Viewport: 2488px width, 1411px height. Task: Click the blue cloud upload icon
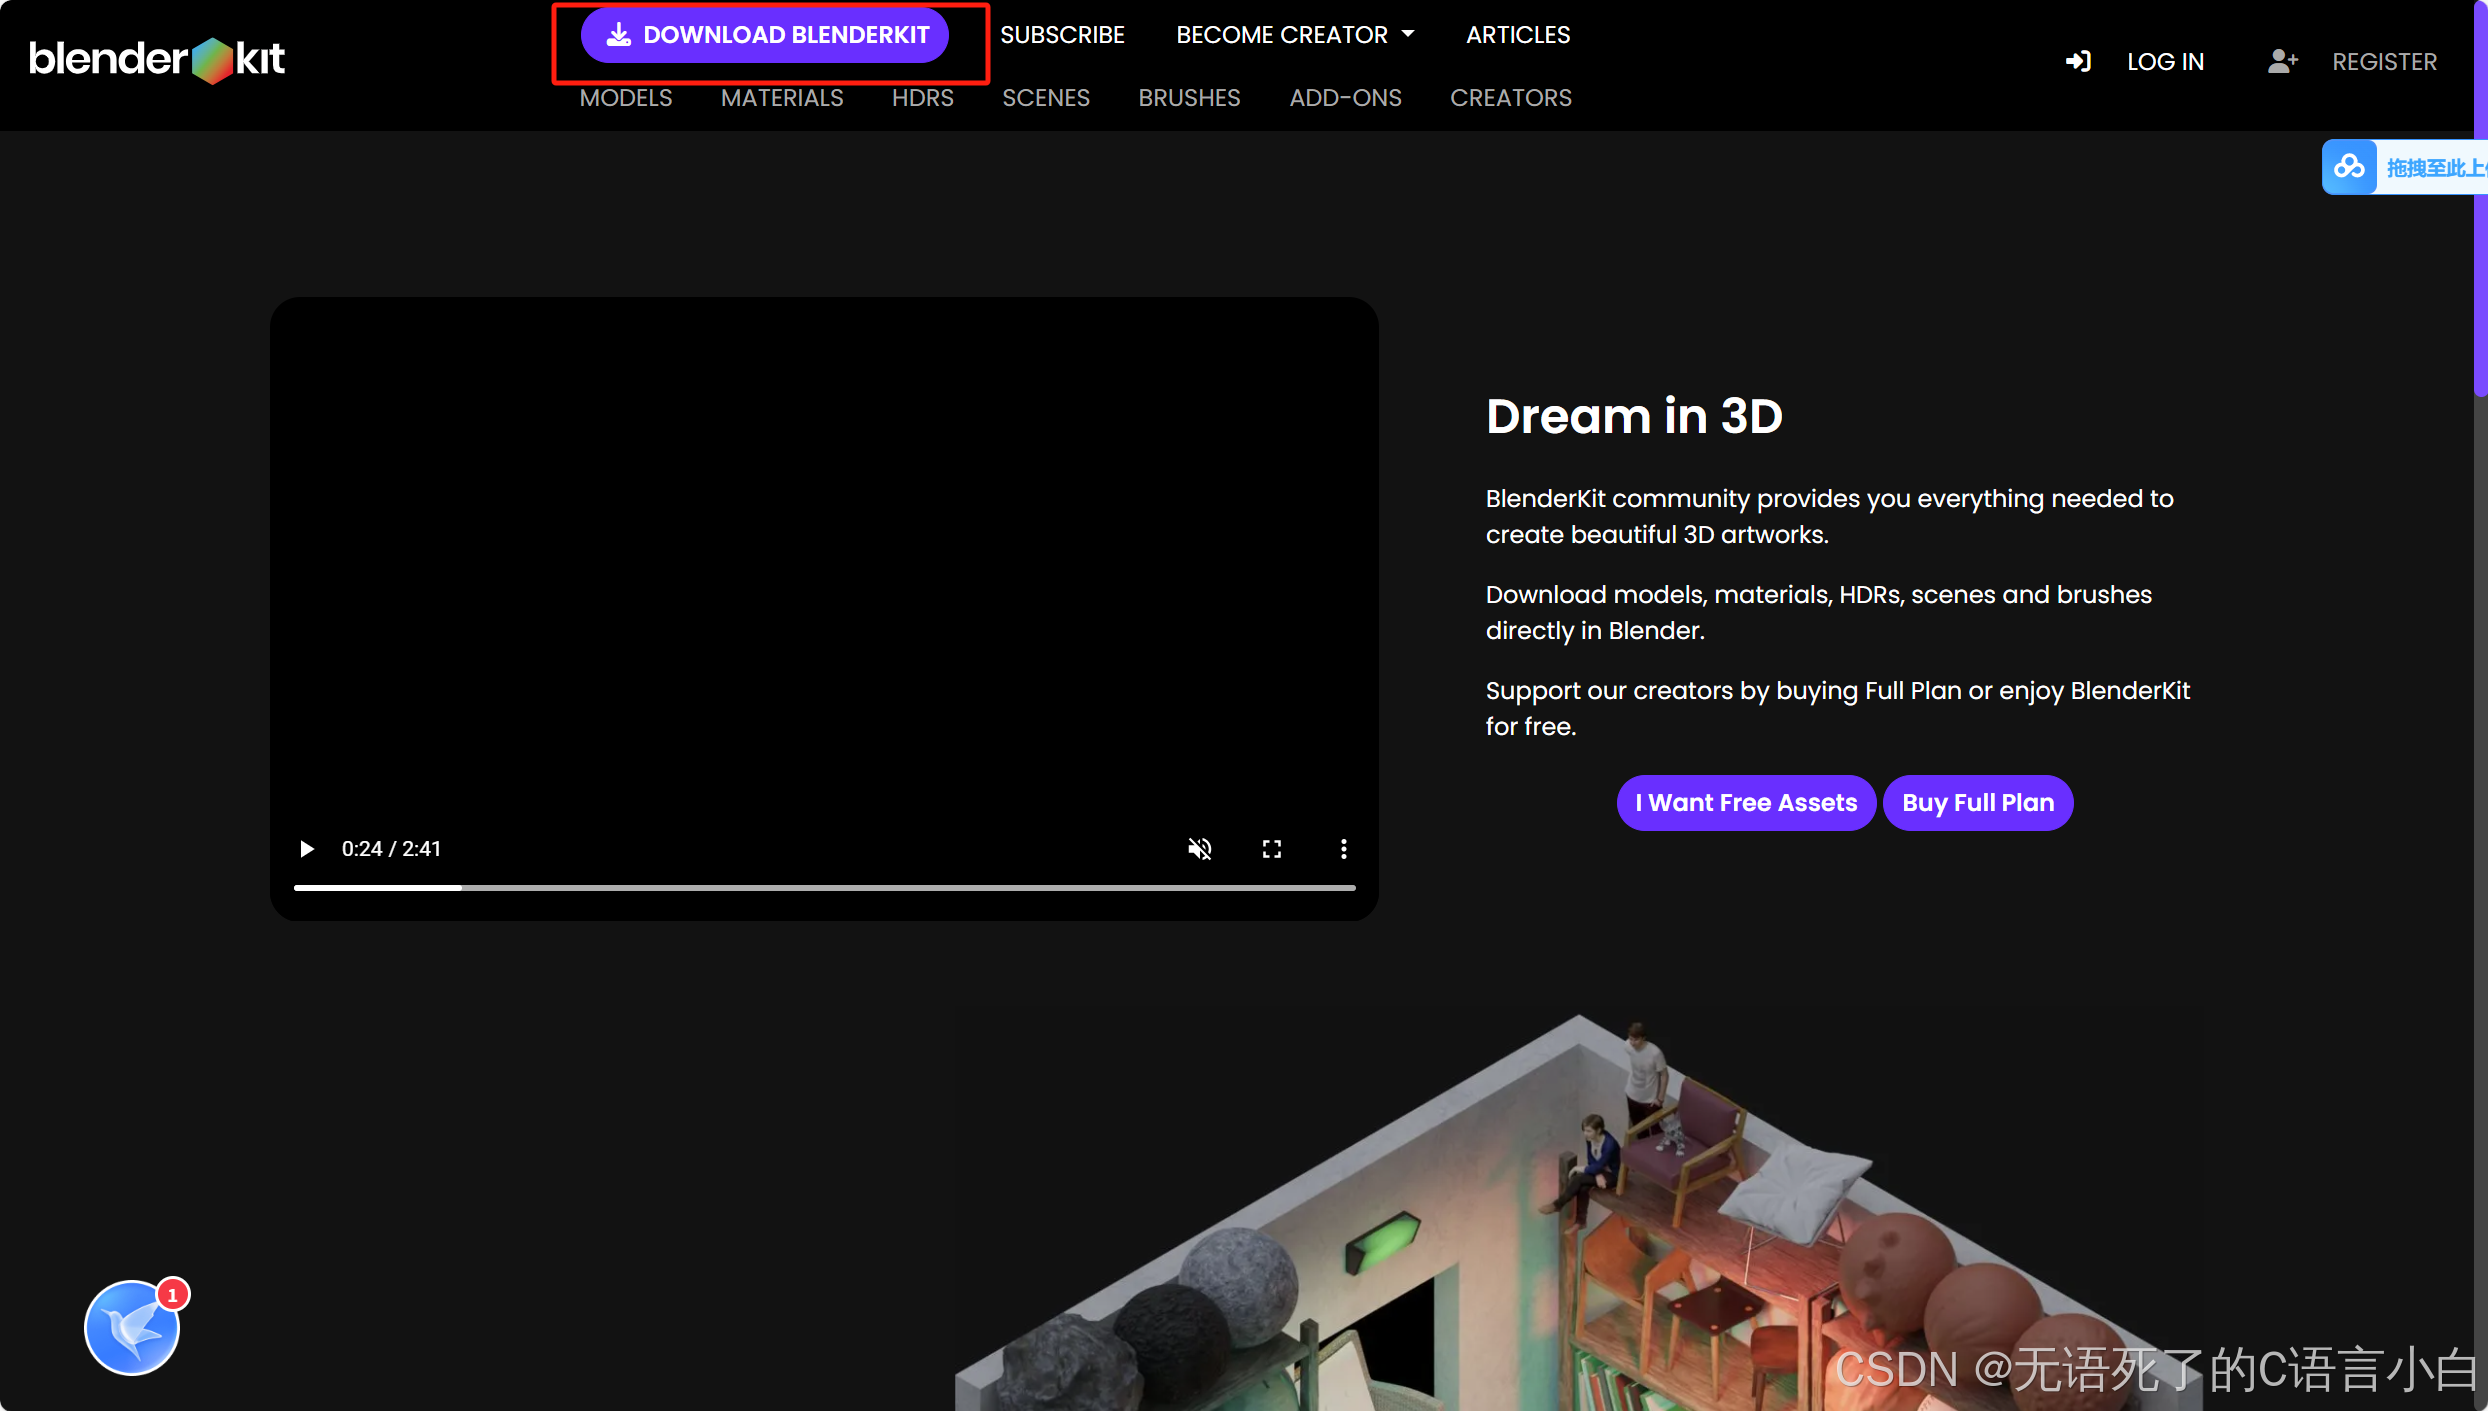2349,167
